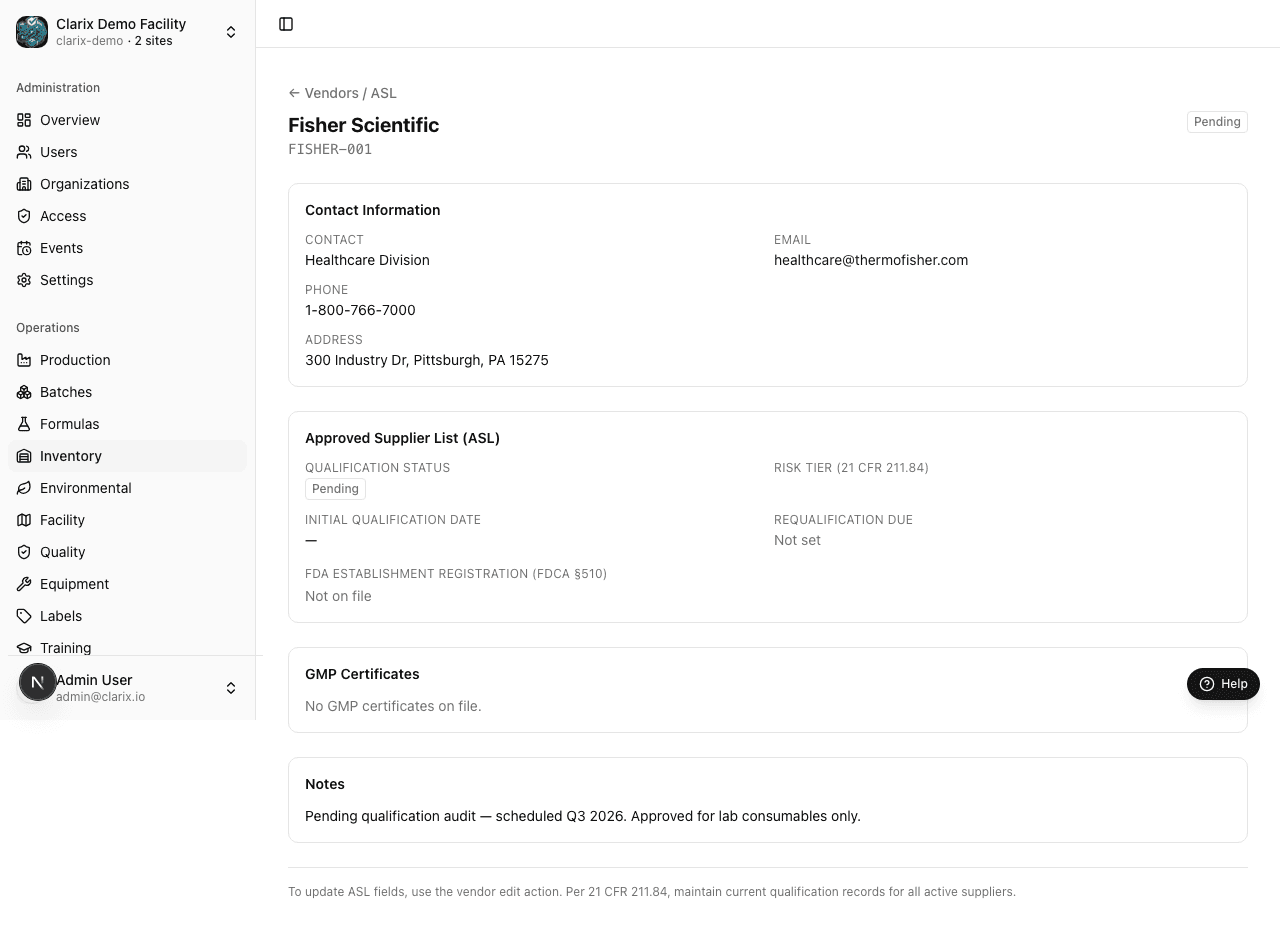The width and height of the screenshot is (1280, 932).
Task: Open the Overview menu item
Action: point(127,120)
